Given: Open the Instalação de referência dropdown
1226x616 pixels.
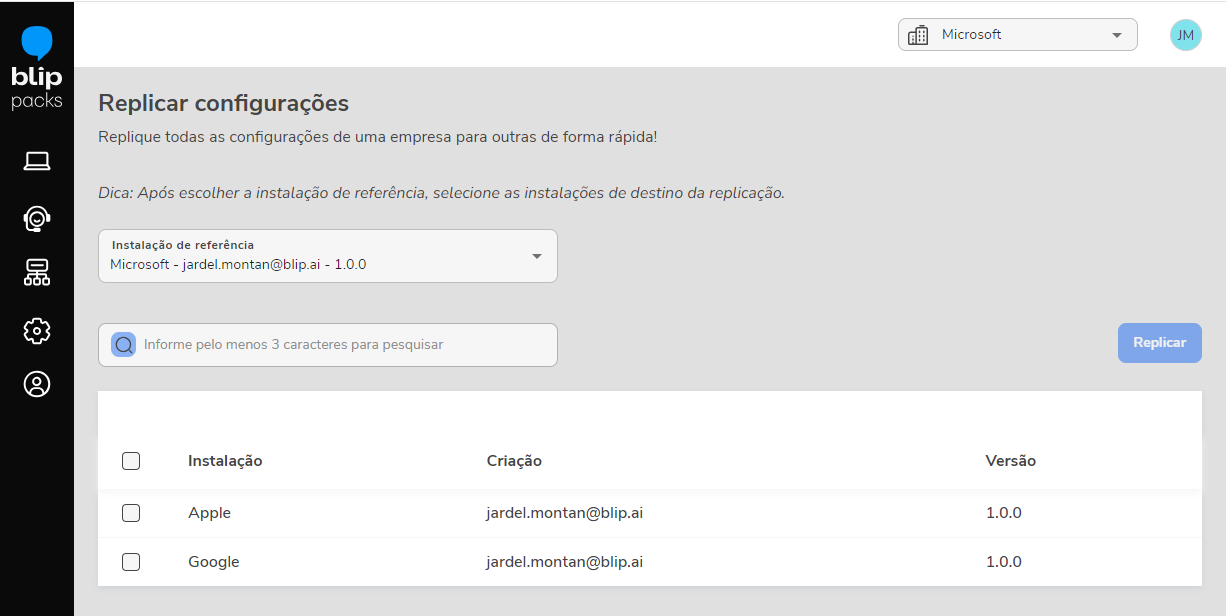Looking at the screenshot, I should coord(328,256).
